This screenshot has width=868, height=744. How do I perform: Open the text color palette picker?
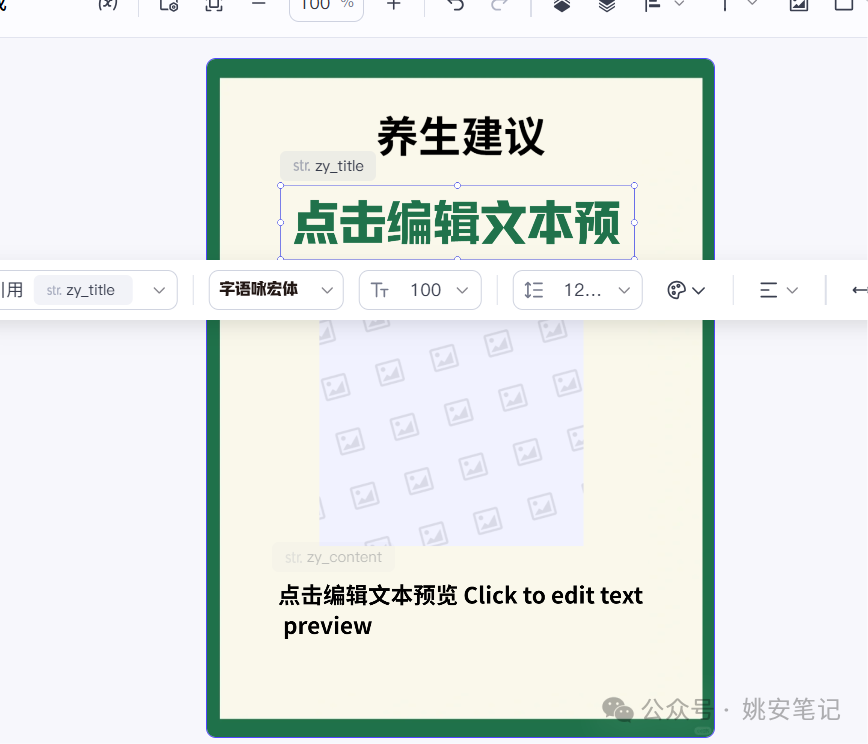click(x=686, y=290)
